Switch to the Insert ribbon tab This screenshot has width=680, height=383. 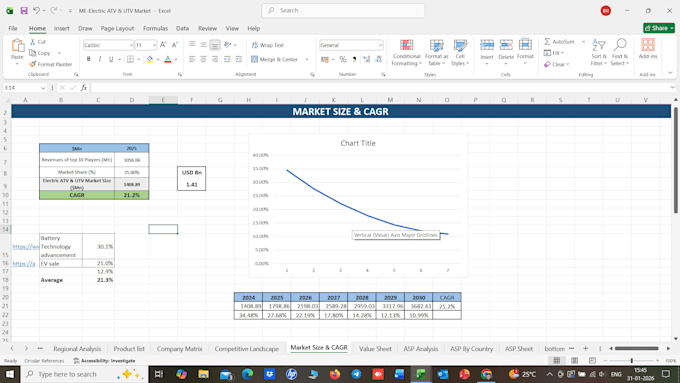pos(62,28)
